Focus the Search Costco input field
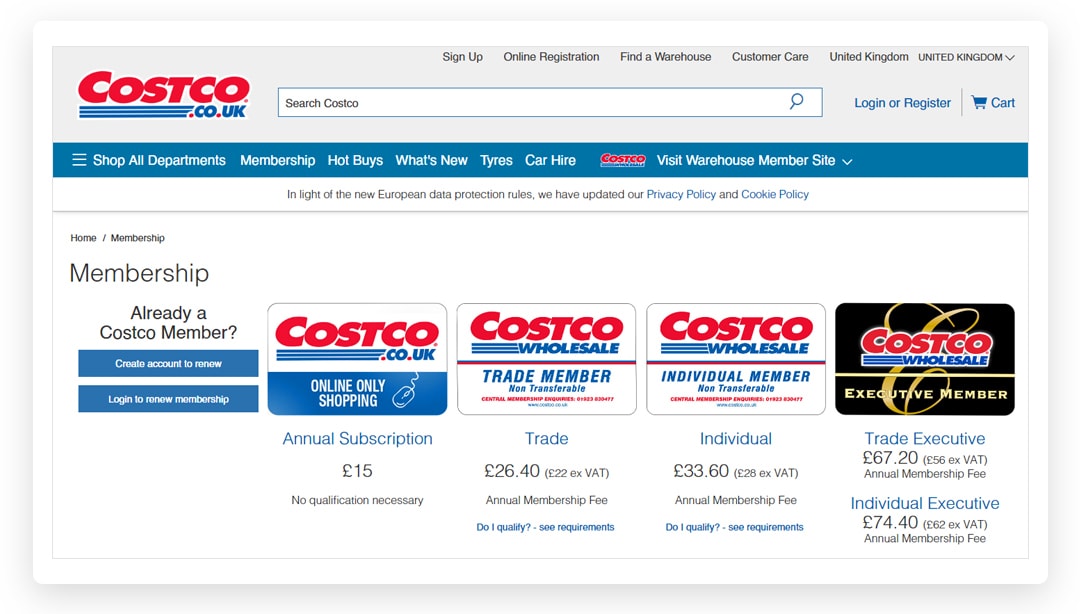Image resolution: width=1080 pixels, height=614 pixels. [x=550, y=102]
